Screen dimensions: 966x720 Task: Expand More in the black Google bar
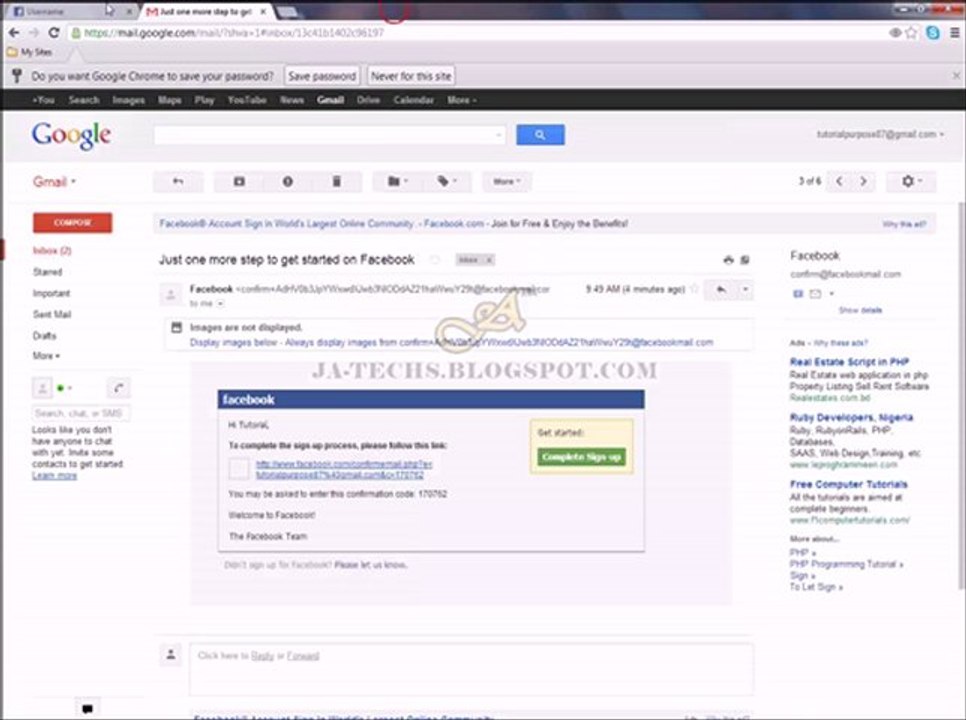(x=461, y=100)
